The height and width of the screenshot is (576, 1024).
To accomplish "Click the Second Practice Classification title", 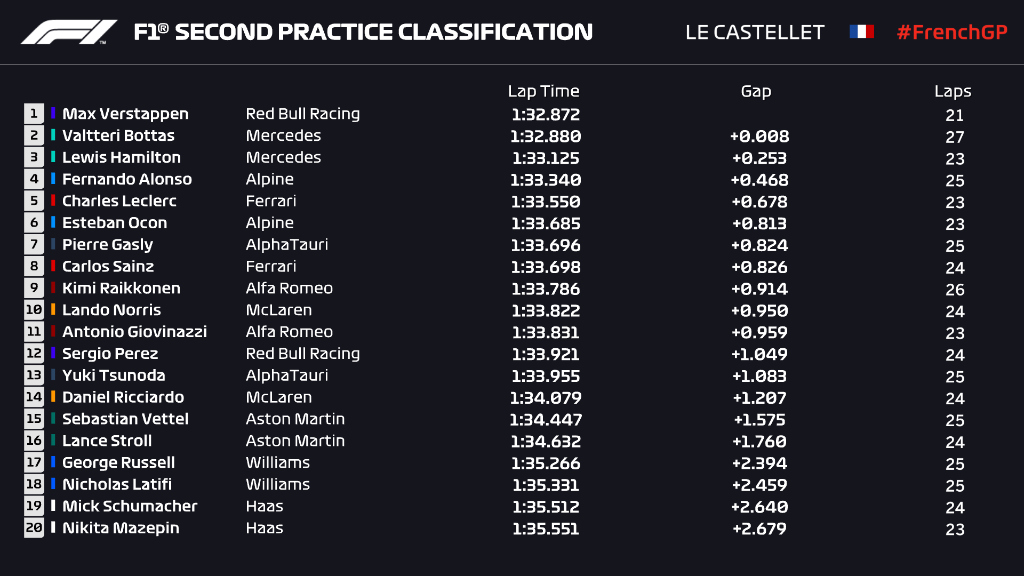I will [363, 32].
